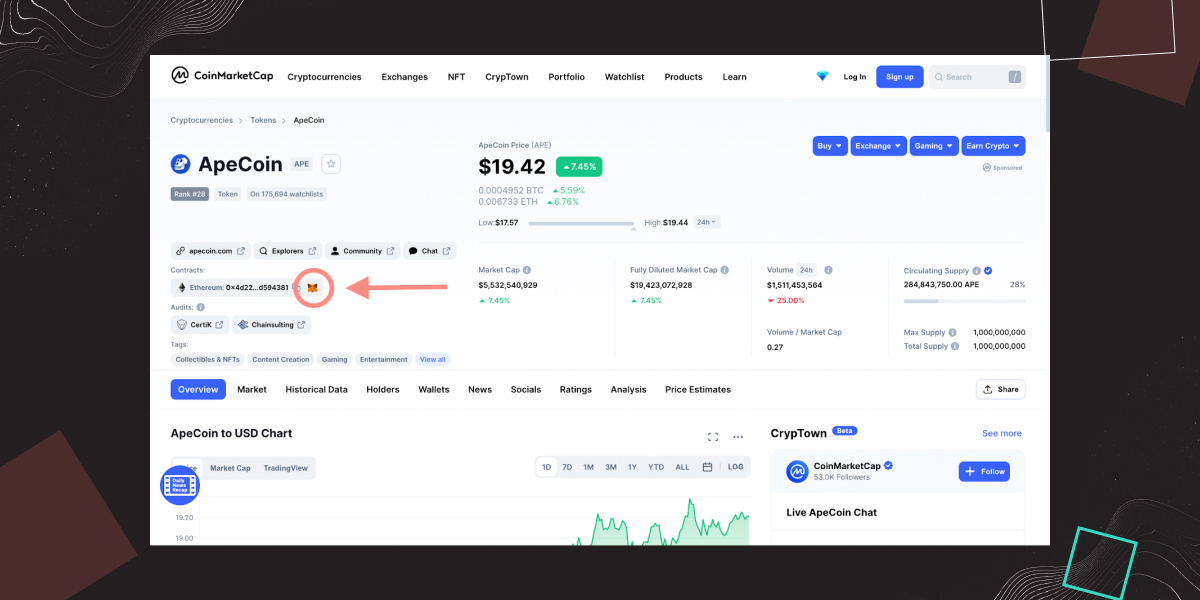Viewport: 1200px width, 600px height.
Task: Click Log In
Action: [855, 77]
